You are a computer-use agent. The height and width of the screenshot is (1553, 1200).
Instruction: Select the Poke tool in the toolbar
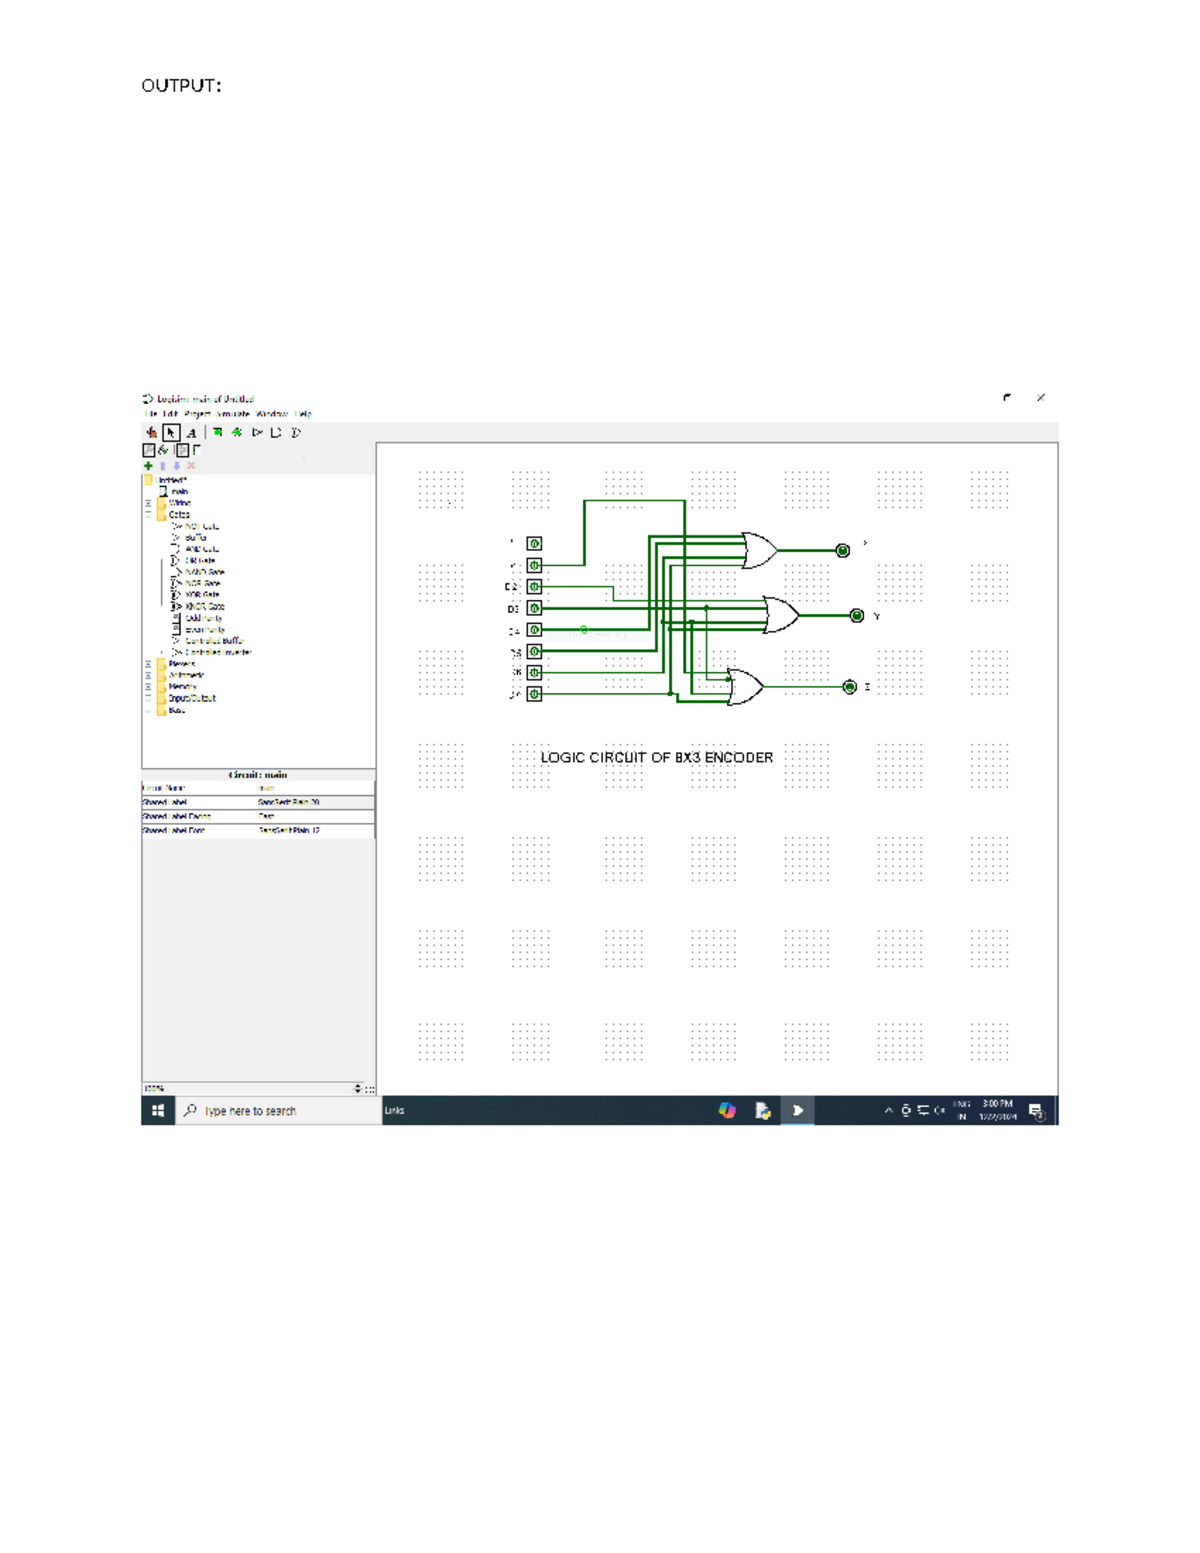pos(151,432)
